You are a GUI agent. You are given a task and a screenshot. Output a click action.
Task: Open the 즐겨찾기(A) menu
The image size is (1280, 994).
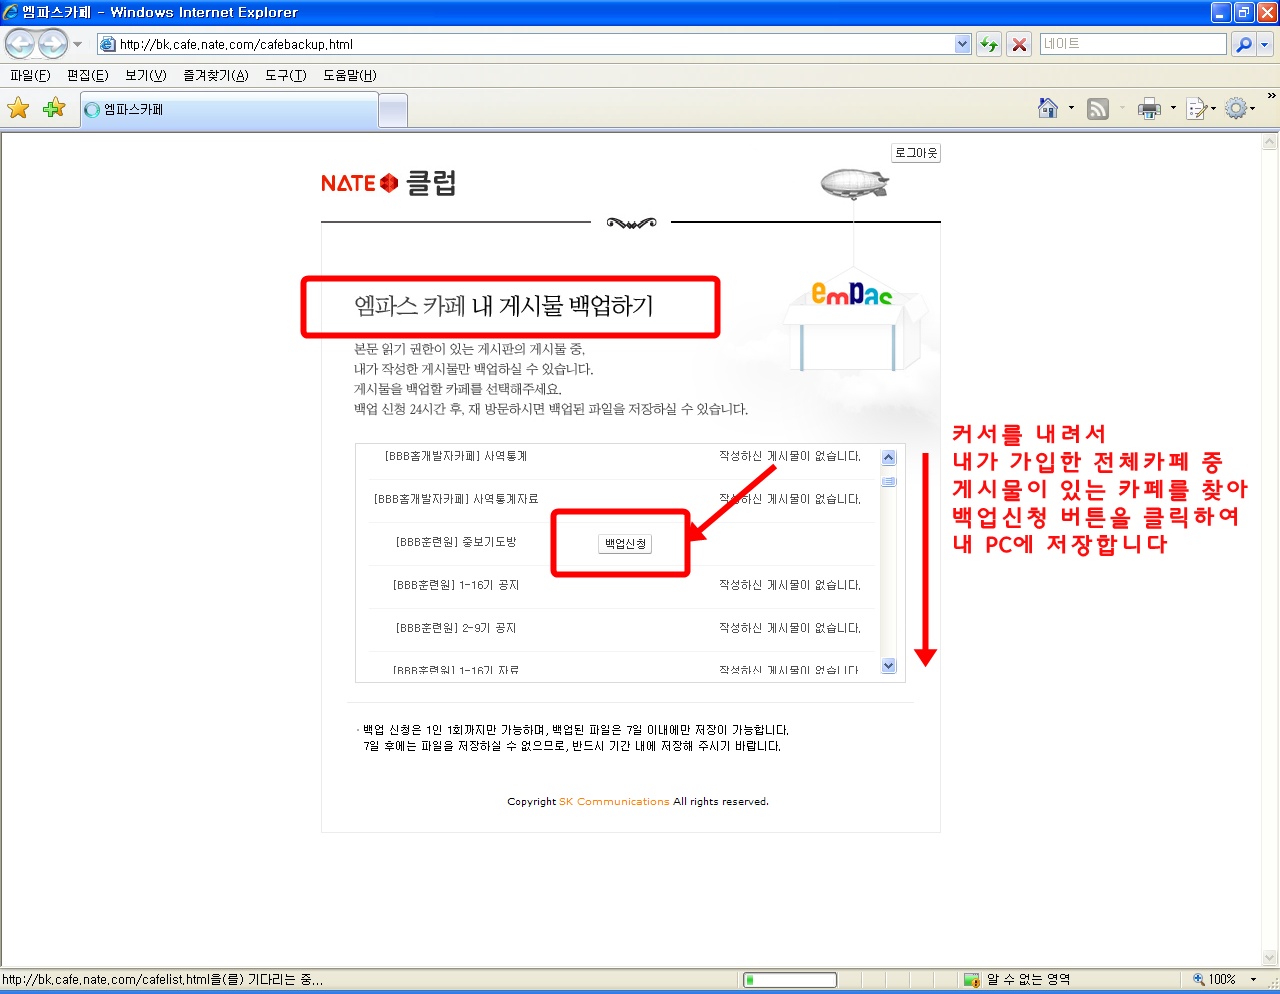pyautogui.click(x=216, y=76)
